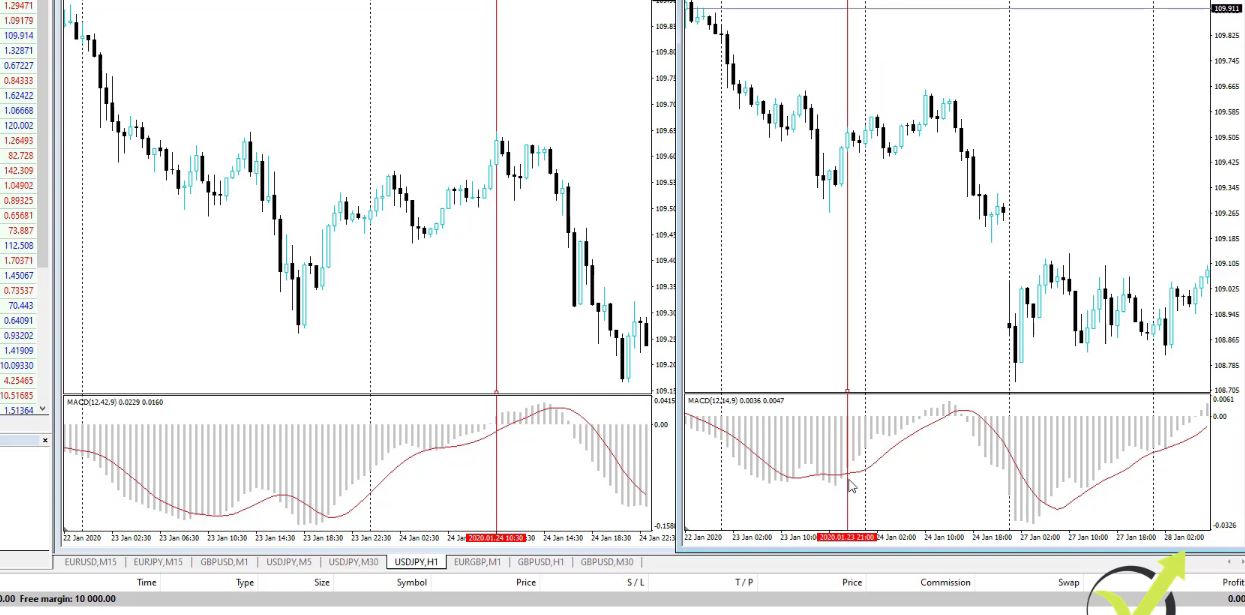Screen dimensions: 1245x615
Task: Click the red 2020.01.23 21:00 time marker
Action: [846, 538]
